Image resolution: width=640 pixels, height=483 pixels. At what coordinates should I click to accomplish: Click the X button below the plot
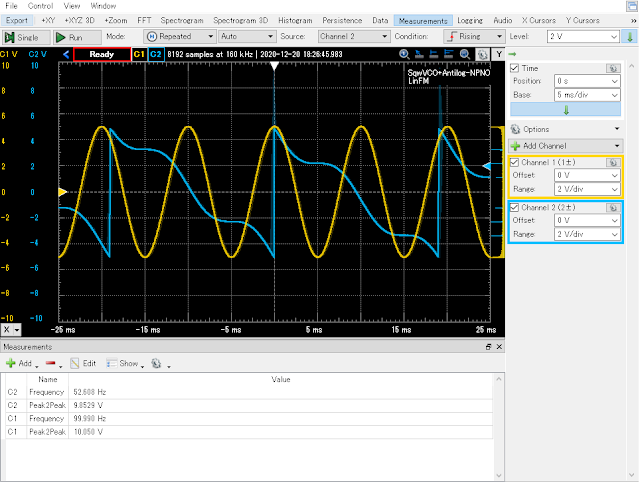7,329
